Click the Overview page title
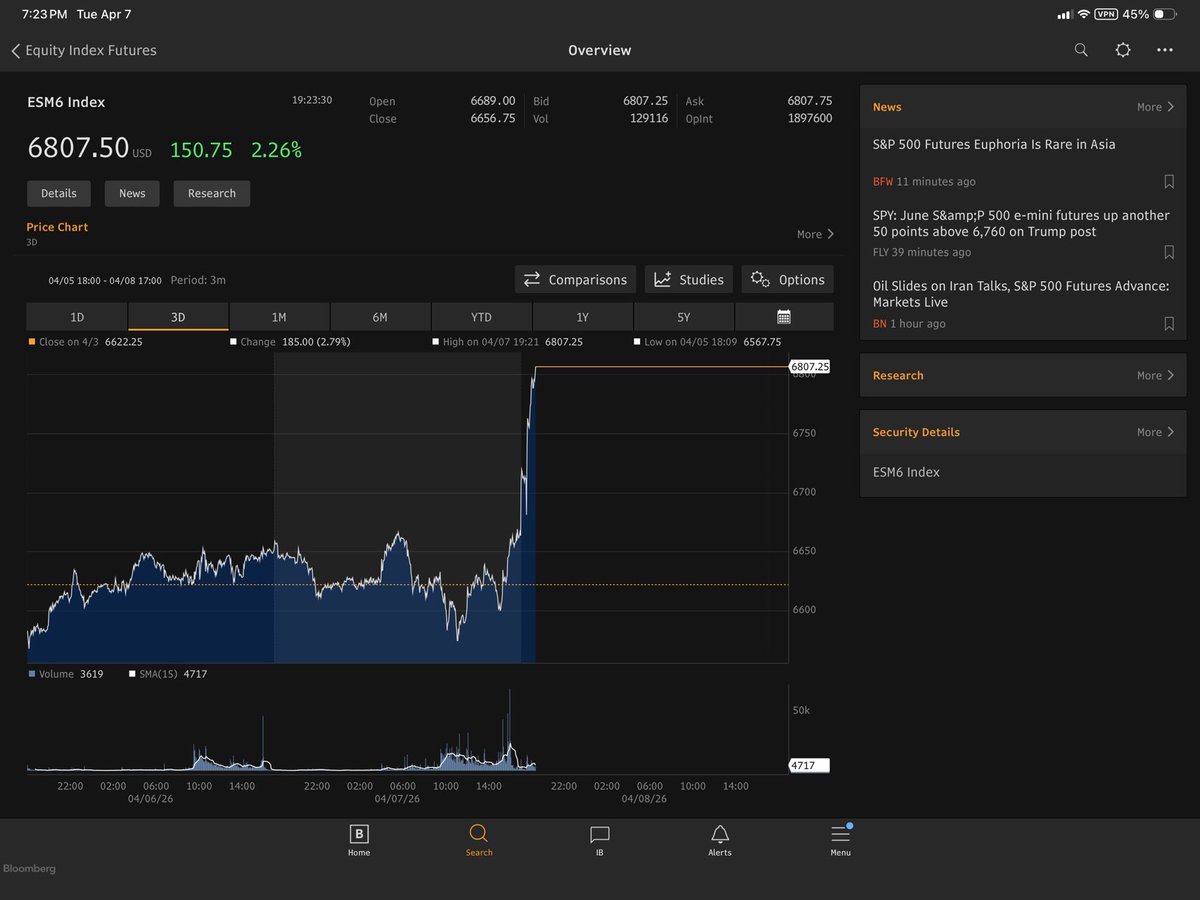This screenshot has width=1200, height=900. (x=600, y=50)
